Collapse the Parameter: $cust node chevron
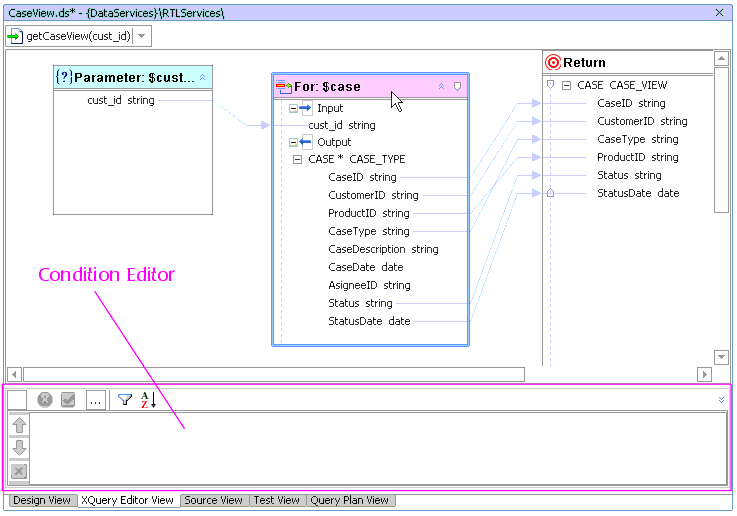 tap(203, 77)
